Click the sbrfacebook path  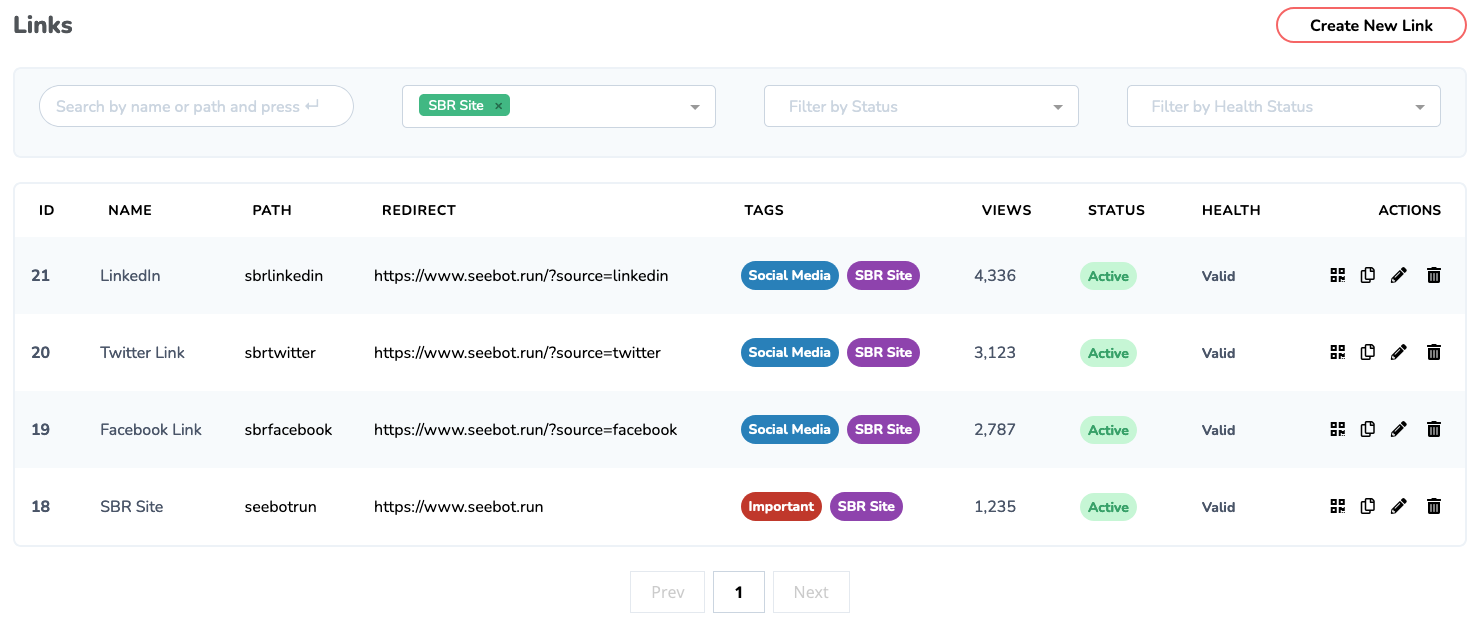click(x=288, y=429)
